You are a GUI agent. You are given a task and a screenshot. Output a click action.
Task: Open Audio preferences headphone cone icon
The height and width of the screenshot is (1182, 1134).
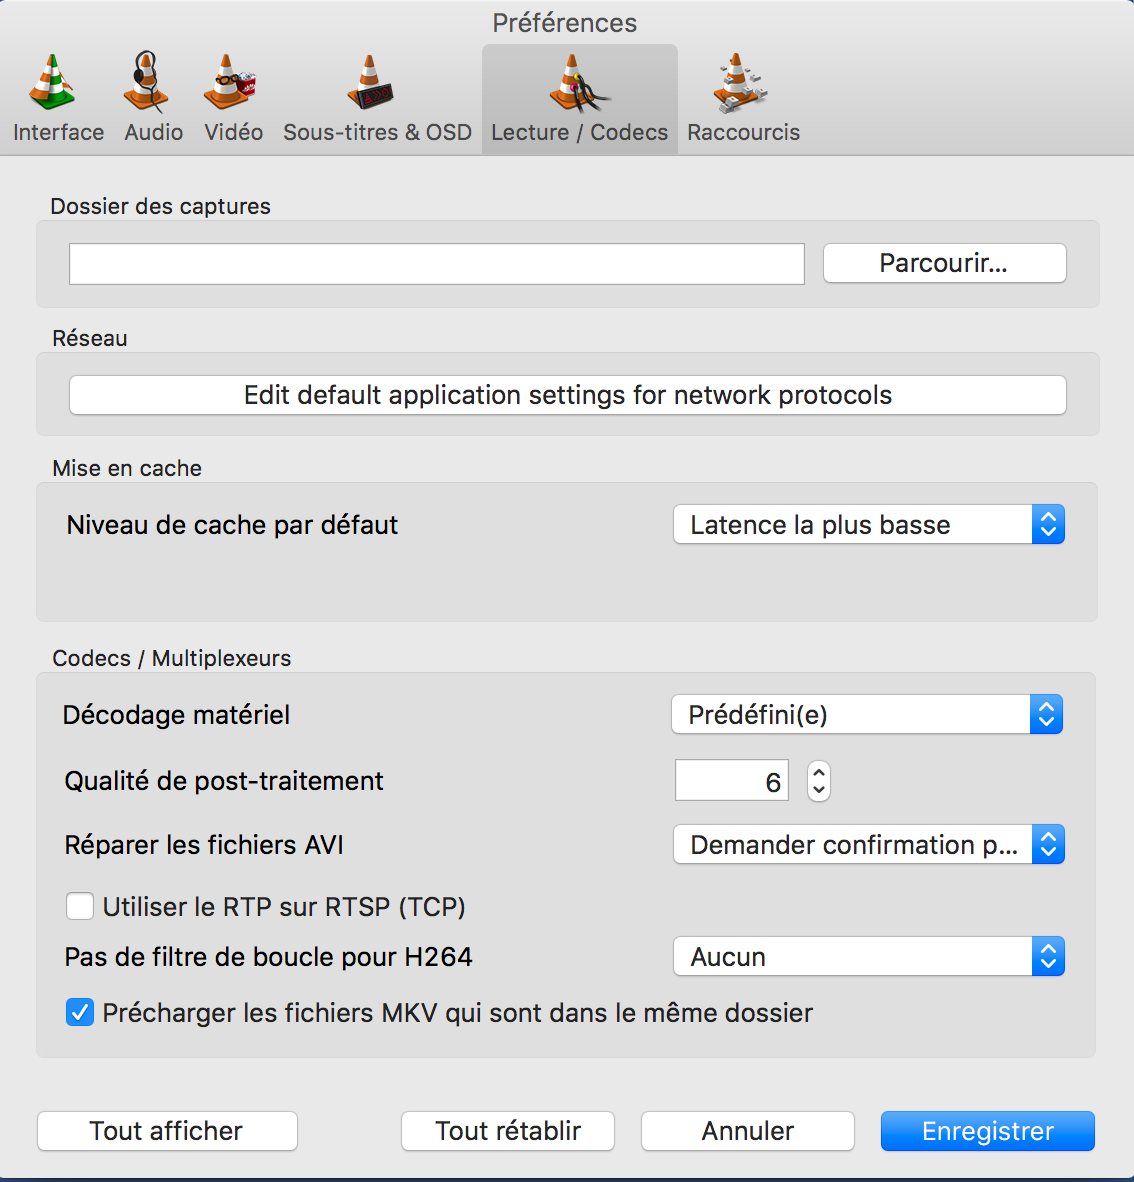point(146,81)
